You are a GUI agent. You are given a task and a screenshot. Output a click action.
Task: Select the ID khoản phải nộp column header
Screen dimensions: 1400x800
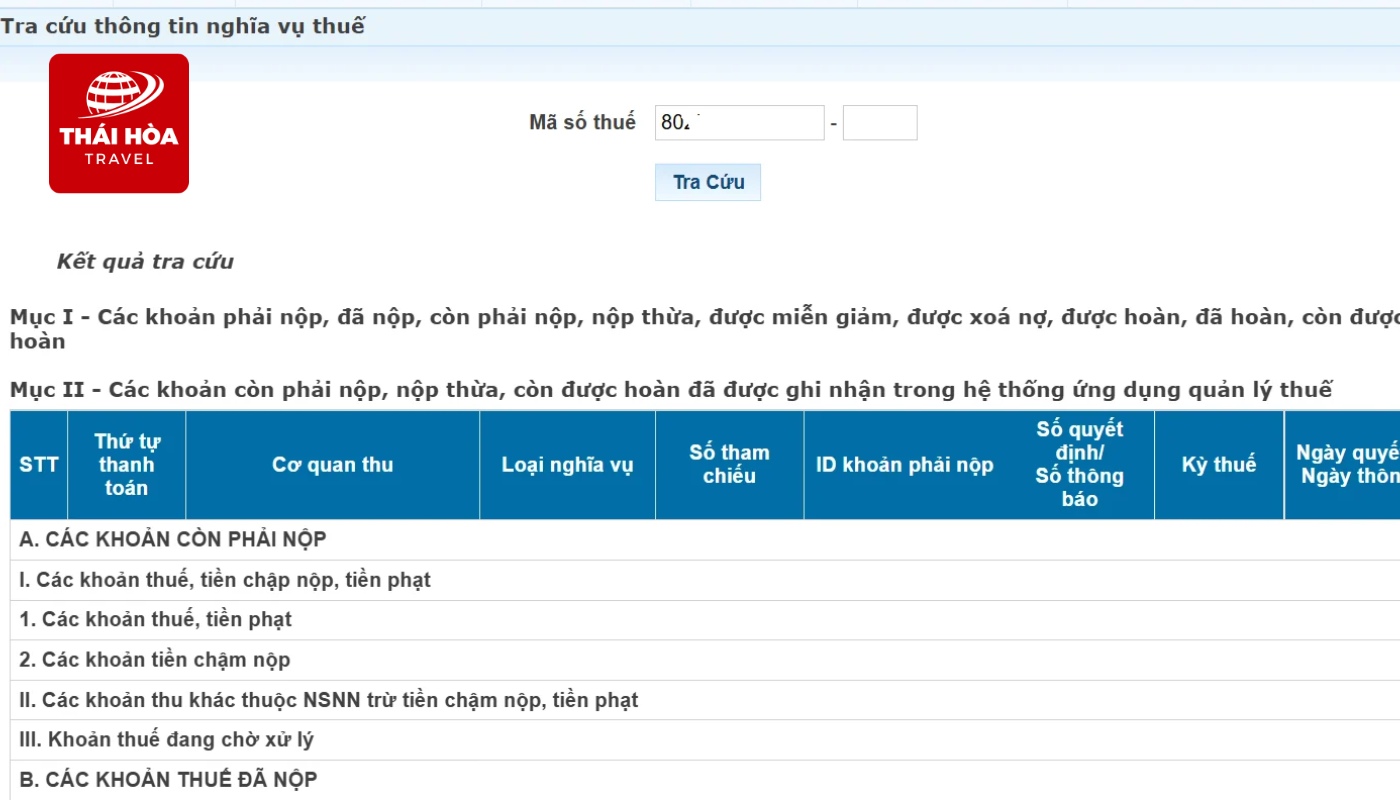(905, 465)
